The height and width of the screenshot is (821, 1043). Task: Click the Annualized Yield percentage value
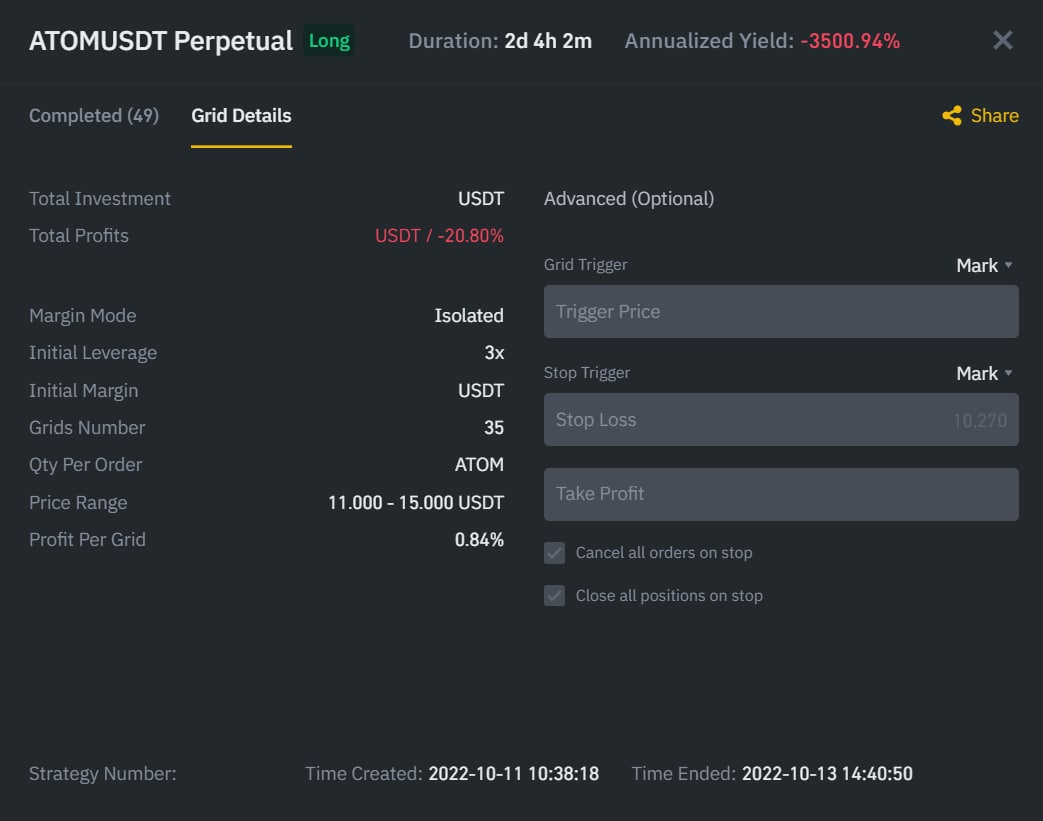850,41
